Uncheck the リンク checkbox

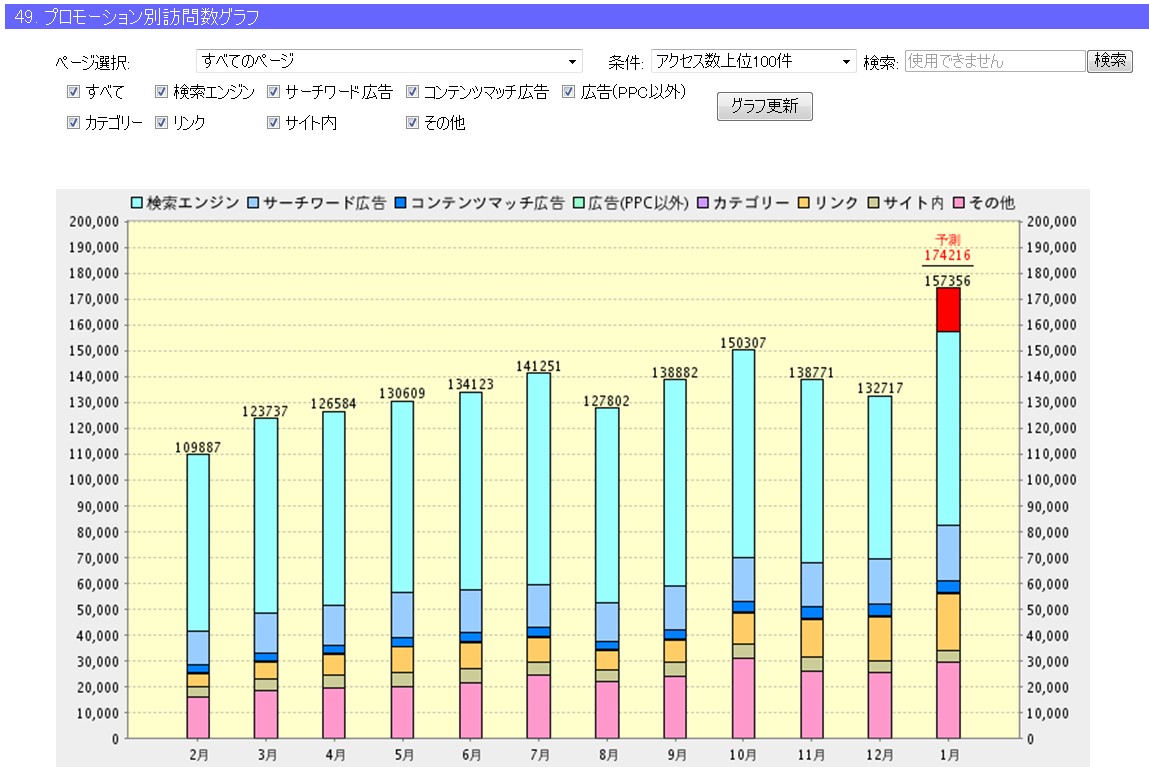[x=162, y=123]
